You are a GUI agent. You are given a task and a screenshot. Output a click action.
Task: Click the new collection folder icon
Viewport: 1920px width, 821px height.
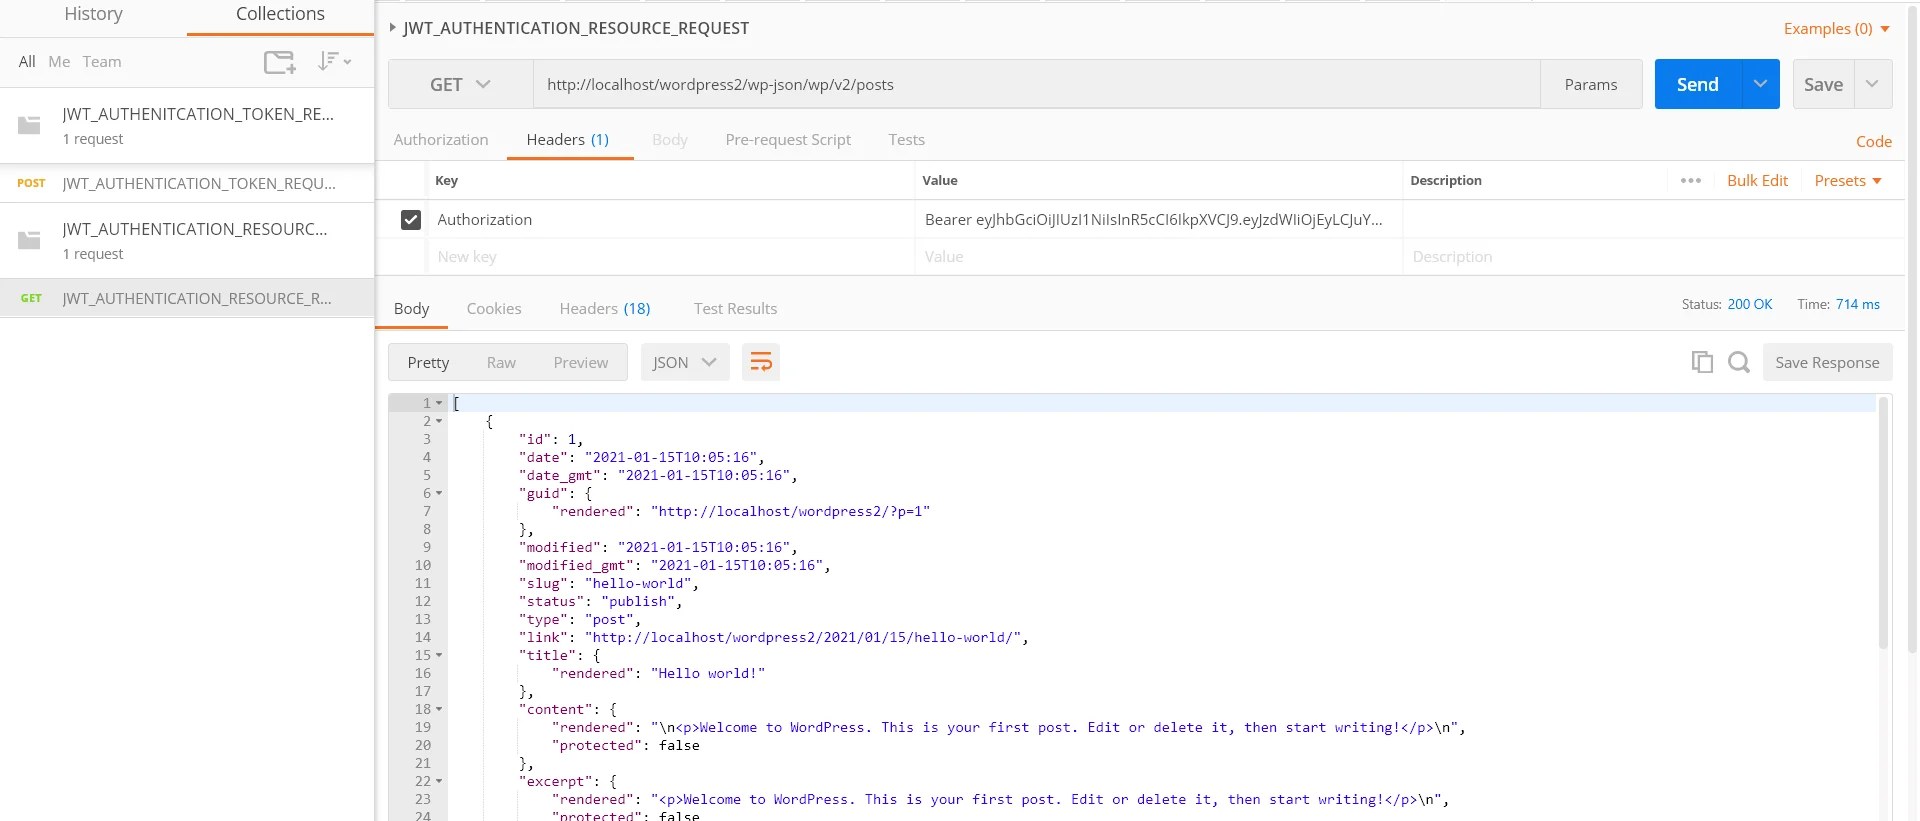coord(279,62)
